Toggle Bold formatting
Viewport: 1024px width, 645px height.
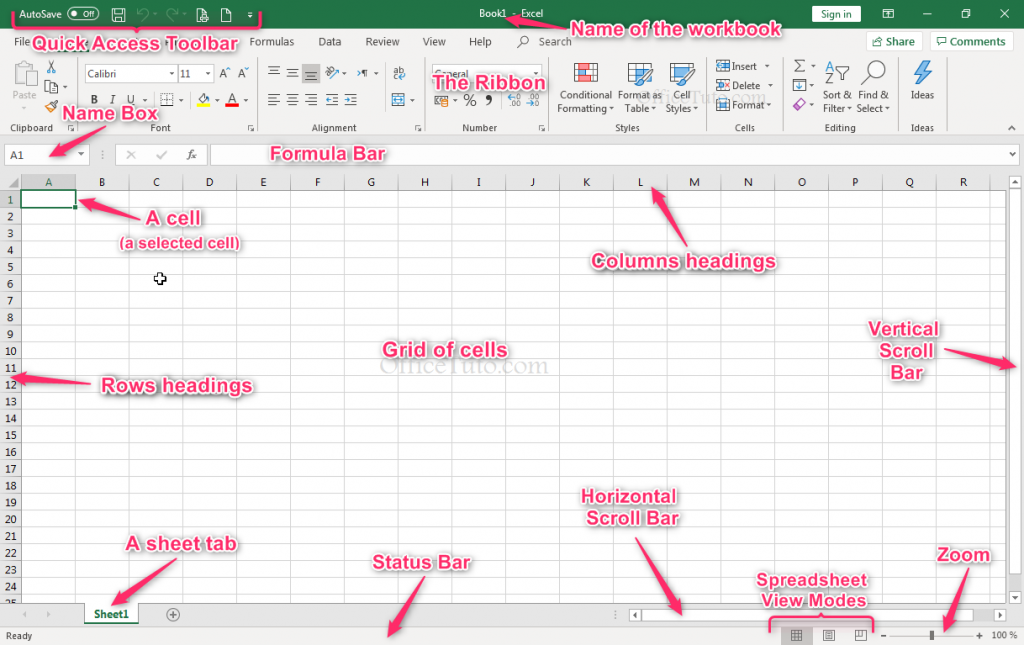click(93, 99)
